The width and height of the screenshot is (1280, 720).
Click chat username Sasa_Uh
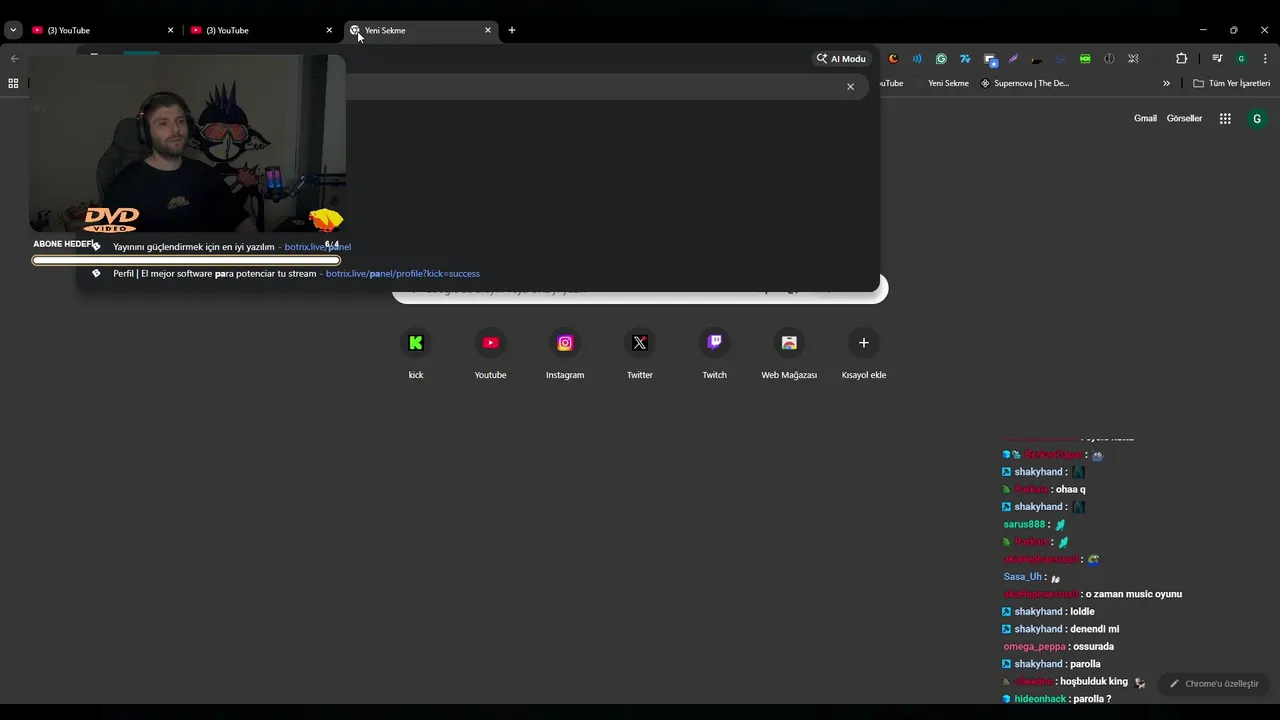click(1023, 577)
